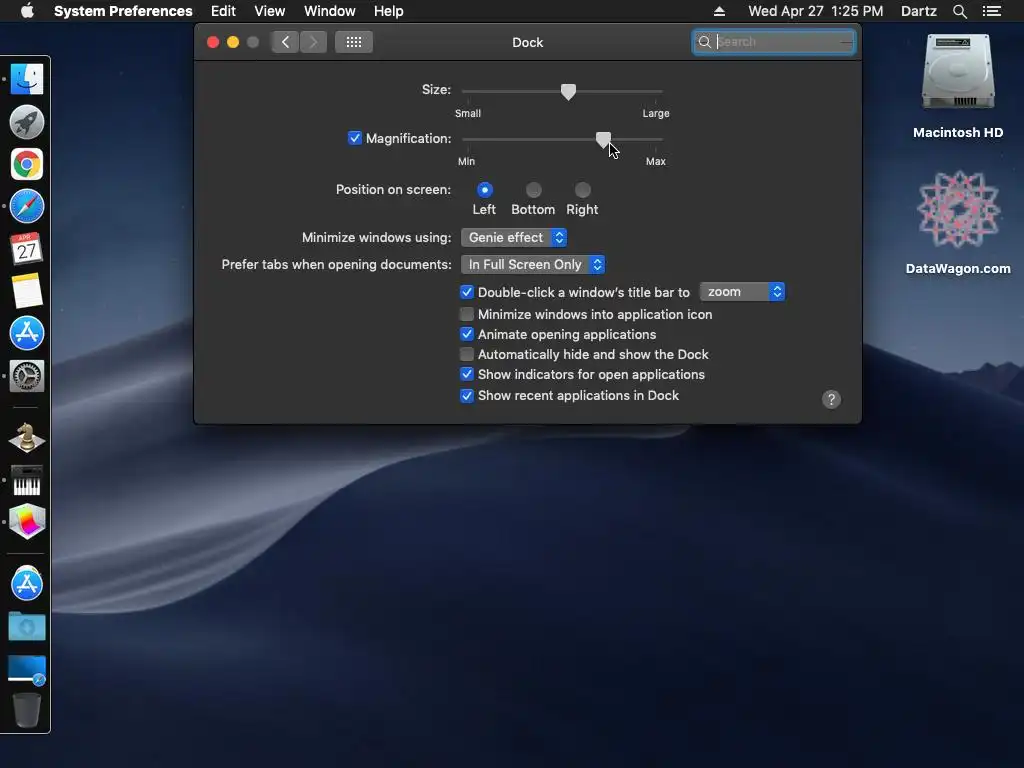
Task: Uncheck Double-click a window's title bar
Action: point(467,292)
